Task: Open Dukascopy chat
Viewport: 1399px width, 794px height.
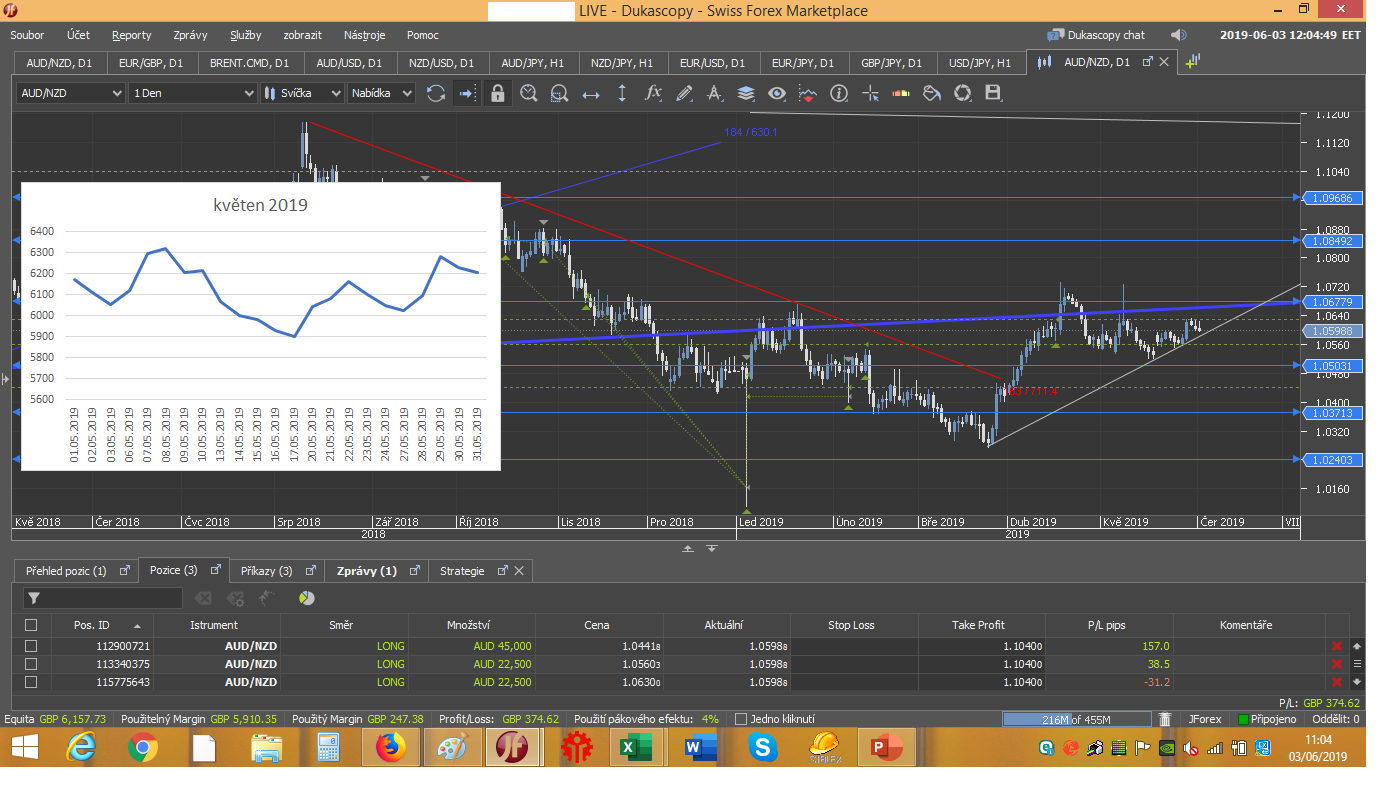Action: pyautogui.click(x=1096, y=35)
